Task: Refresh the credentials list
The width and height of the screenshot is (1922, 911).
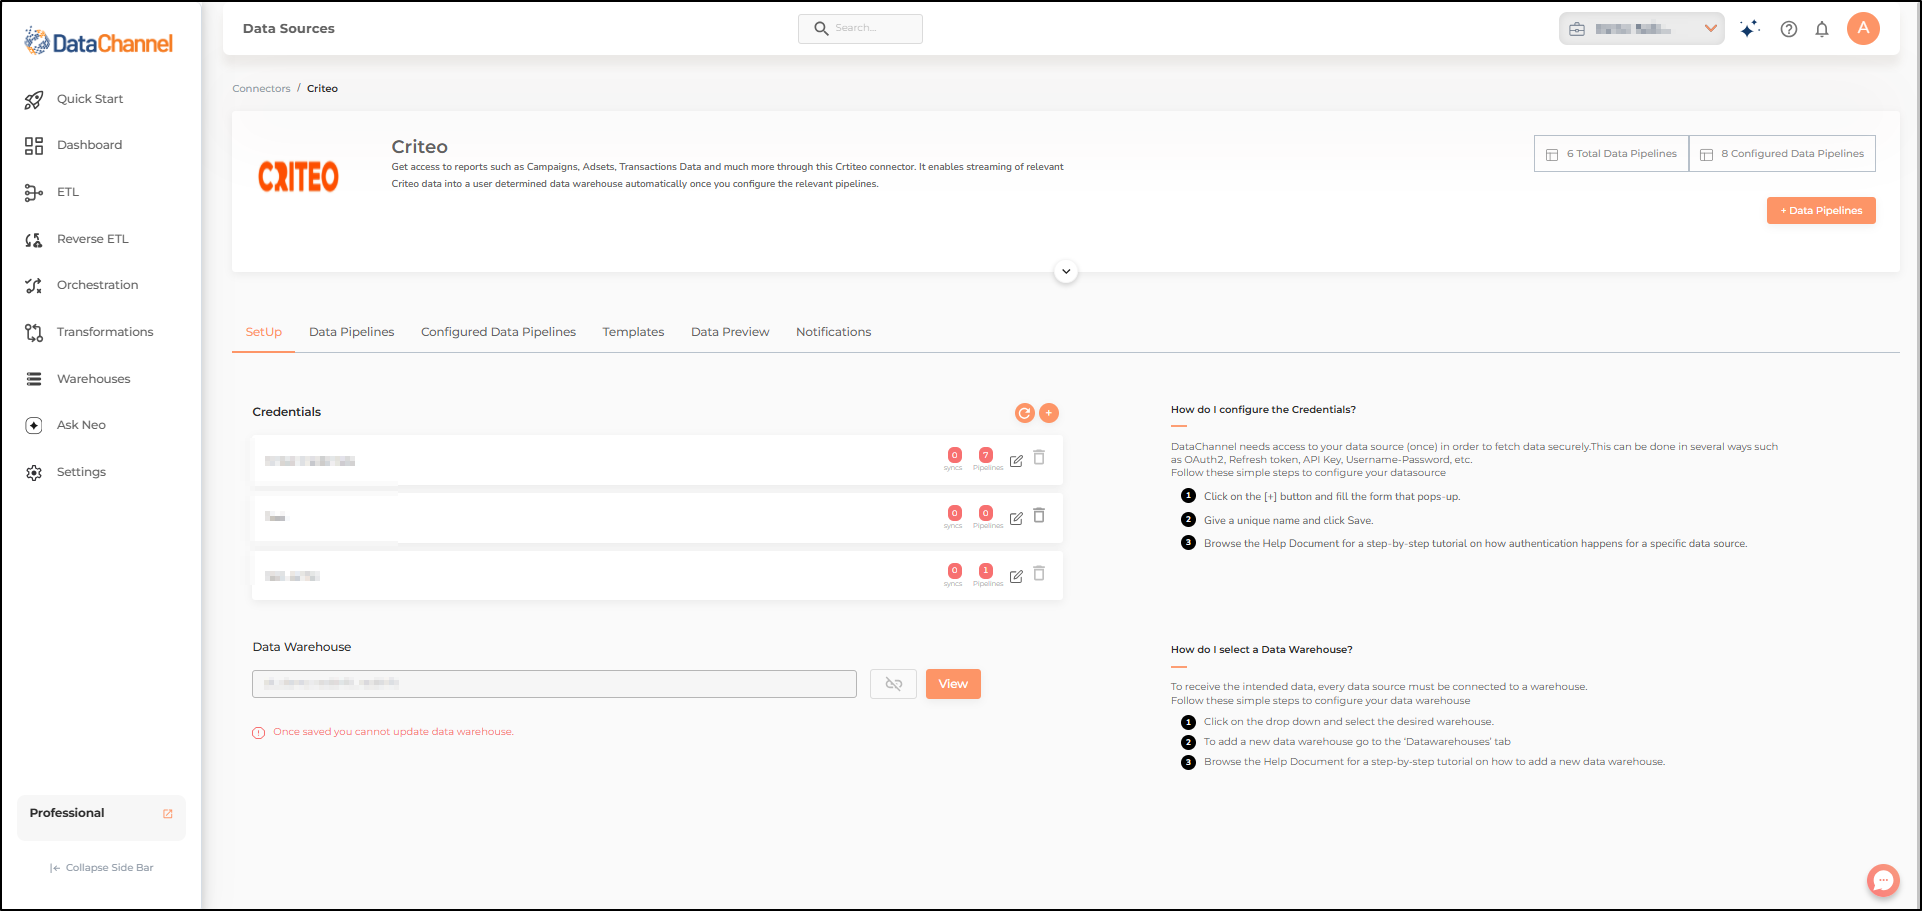Action: [1024, 413]
